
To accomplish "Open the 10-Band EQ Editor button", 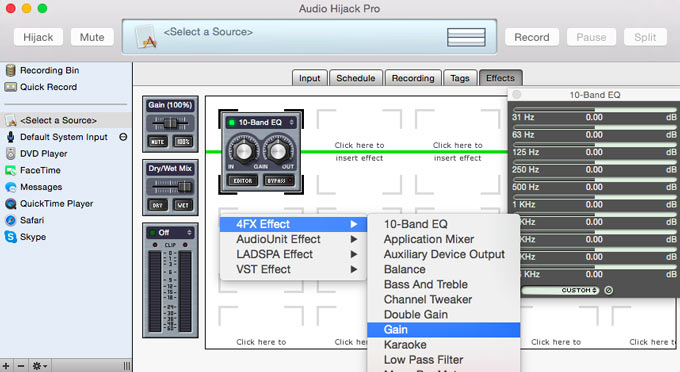I will click(x=243, y=180).
